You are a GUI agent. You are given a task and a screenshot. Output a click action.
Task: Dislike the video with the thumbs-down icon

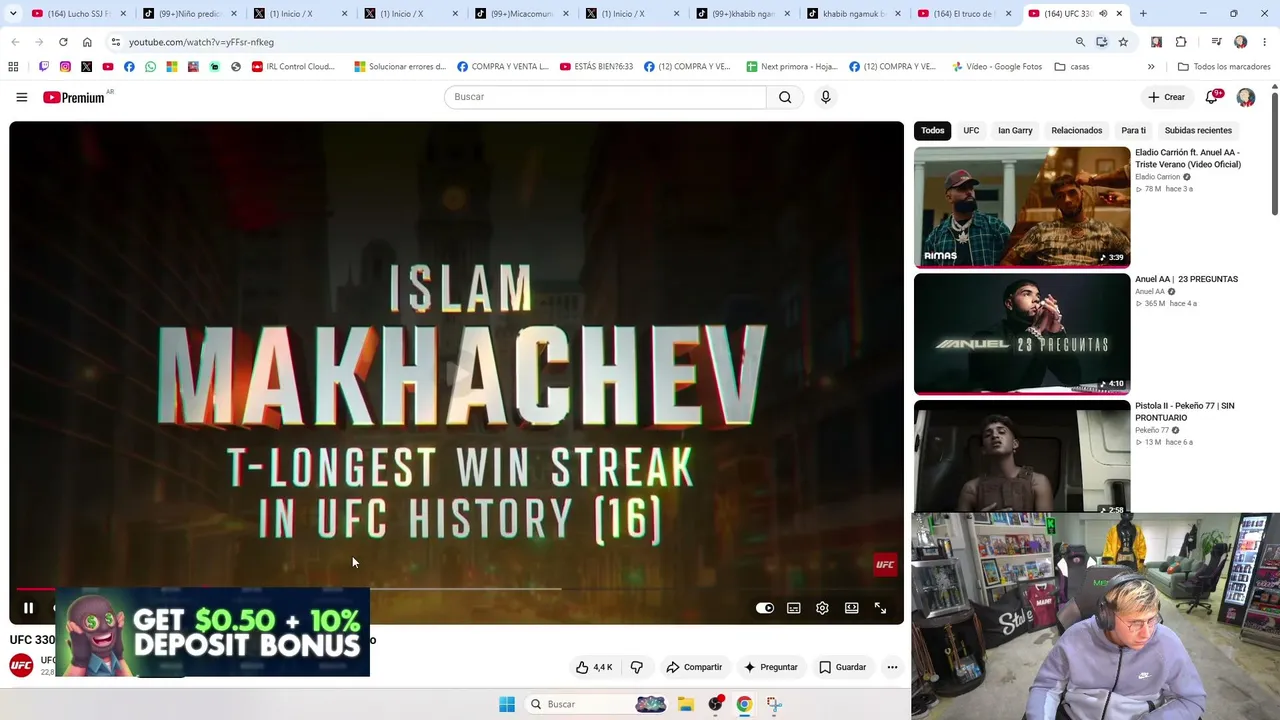coord(637,667)
